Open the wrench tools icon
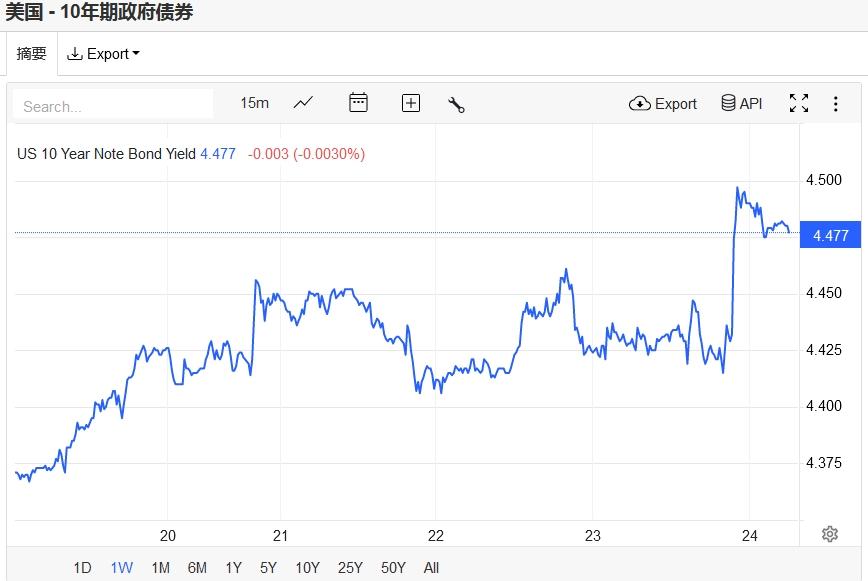The width and height of the screenshot is (868, 581). (x=457, y=104)
